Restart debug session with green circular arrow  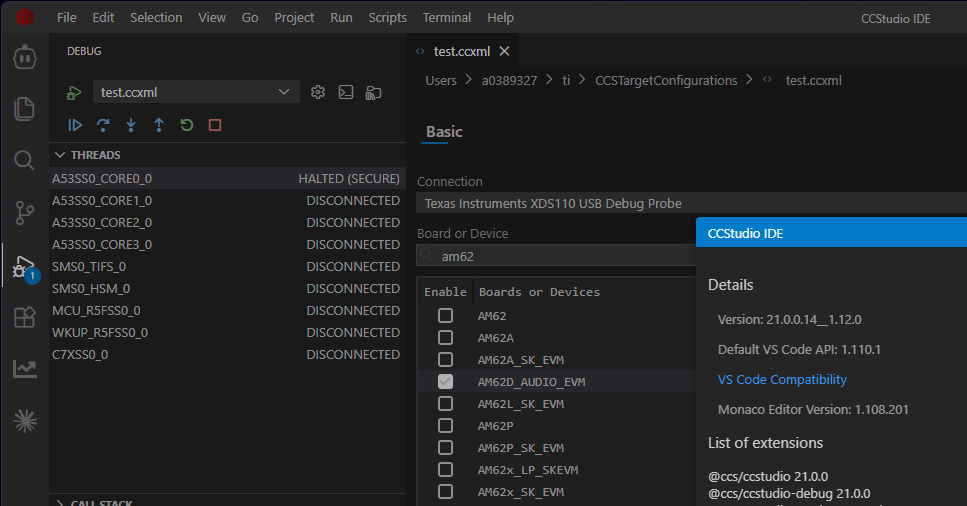(187, 125)
